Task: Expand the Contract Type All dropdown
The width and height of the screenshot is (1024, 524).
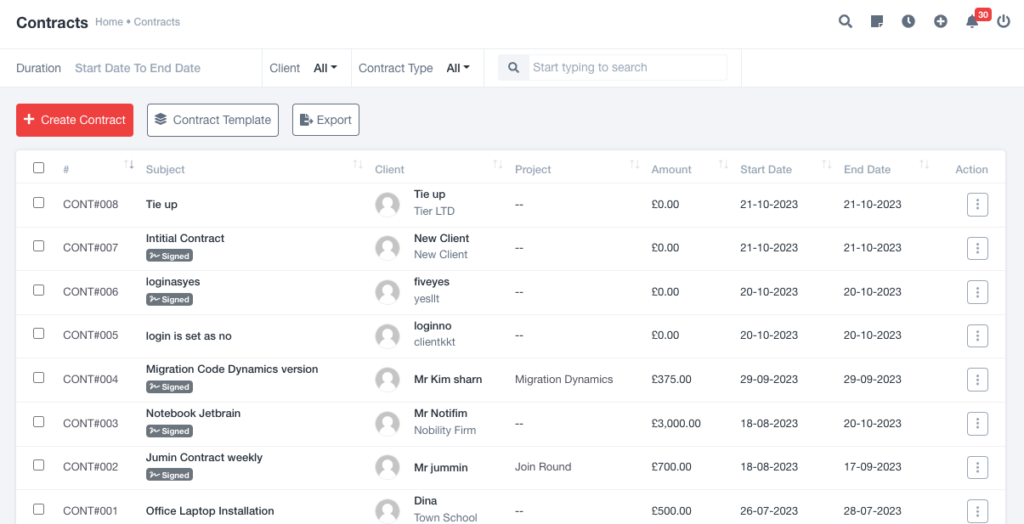Action: (458, 68)
